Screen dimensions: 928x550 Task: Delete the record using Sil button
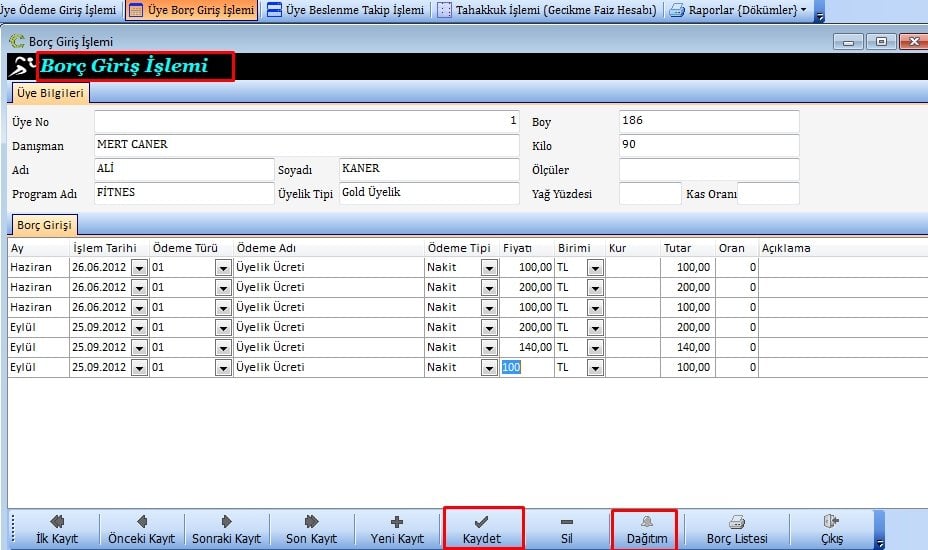[x=566, y=529]
